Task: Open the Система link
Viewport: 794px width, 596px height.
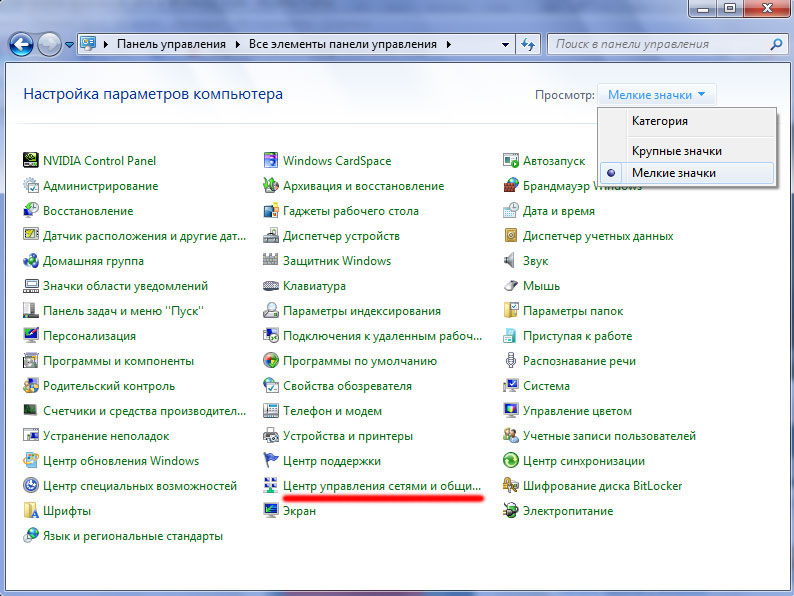Action: [546, 386]
